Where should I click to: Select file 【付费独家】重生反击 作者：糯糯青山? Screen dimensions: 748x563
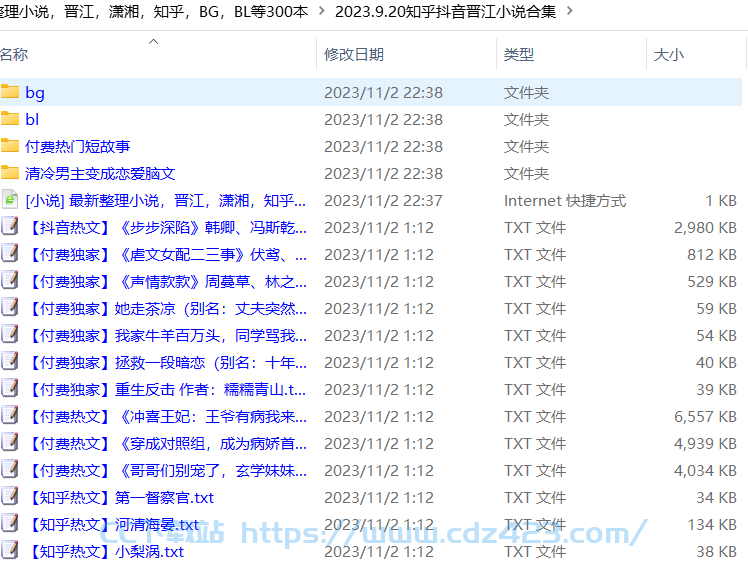point(166,390)
